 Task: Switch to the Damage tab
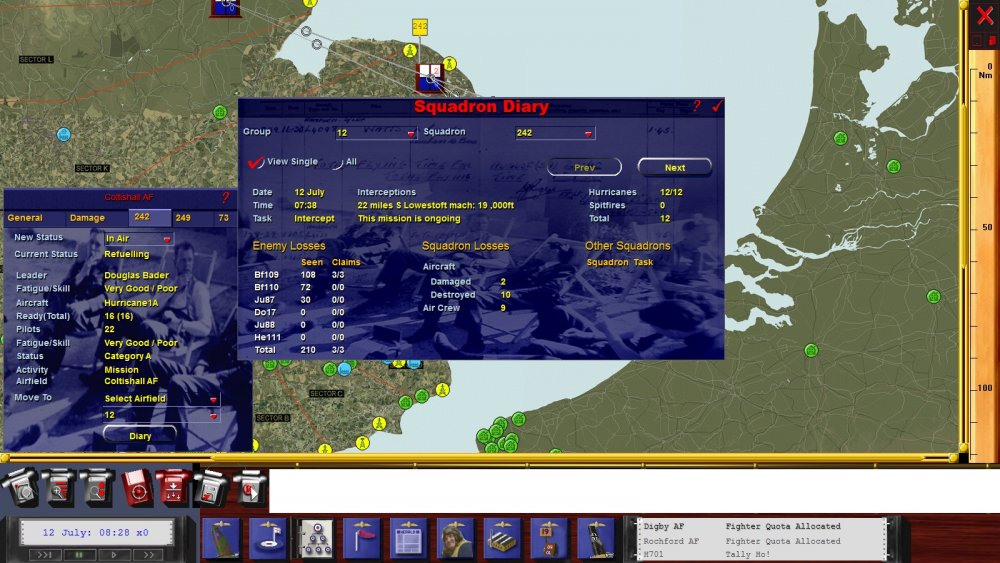tap(87, 218)
